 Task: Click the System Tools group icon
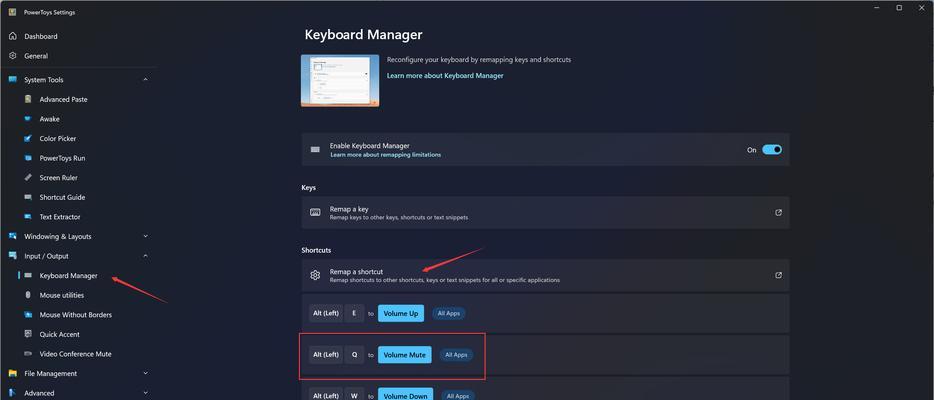pyautogui.click(x=13, y=79)
